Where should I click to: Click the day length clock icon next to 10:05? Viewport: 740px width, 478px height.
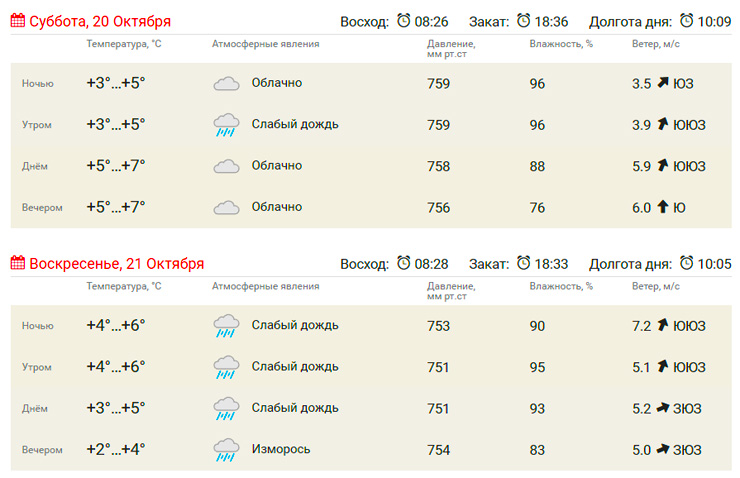click(x=687, y=263)
